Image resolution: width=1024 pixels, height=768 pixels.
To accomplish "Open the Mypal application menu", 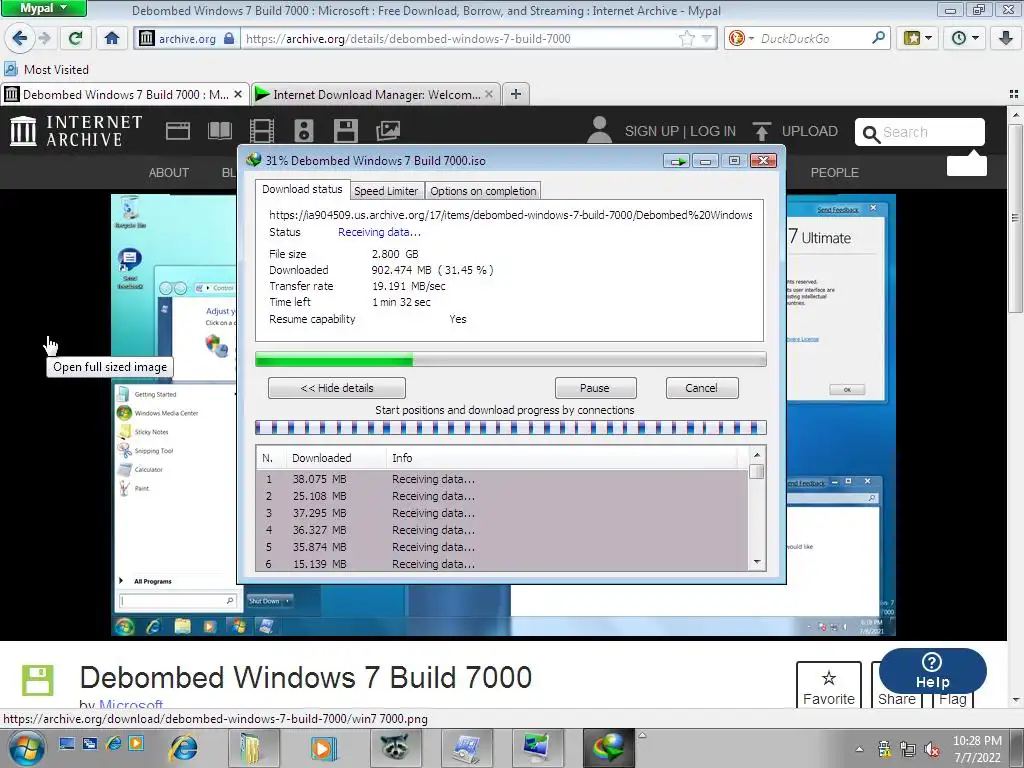I will coord(43,8).
